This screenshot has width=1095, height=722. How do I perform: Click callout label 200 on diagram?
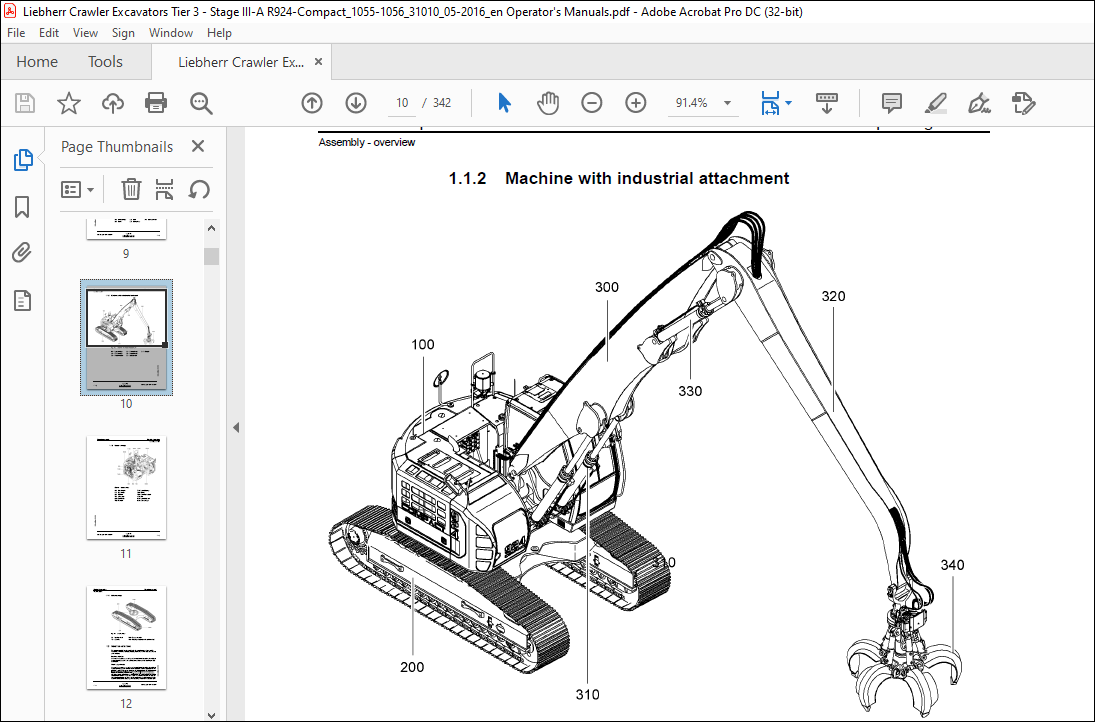pos(412,667)
